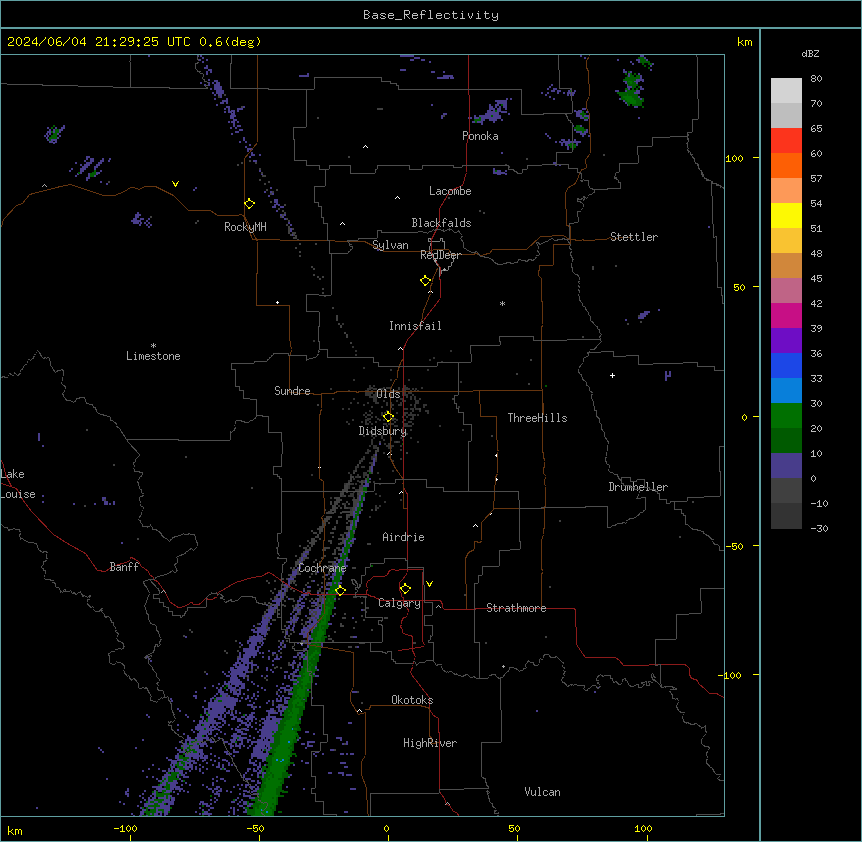The height and width of the screenshot is (842, 862).
Task: Select the yellow v marker northwest of RockyMH
Action: 175,184
